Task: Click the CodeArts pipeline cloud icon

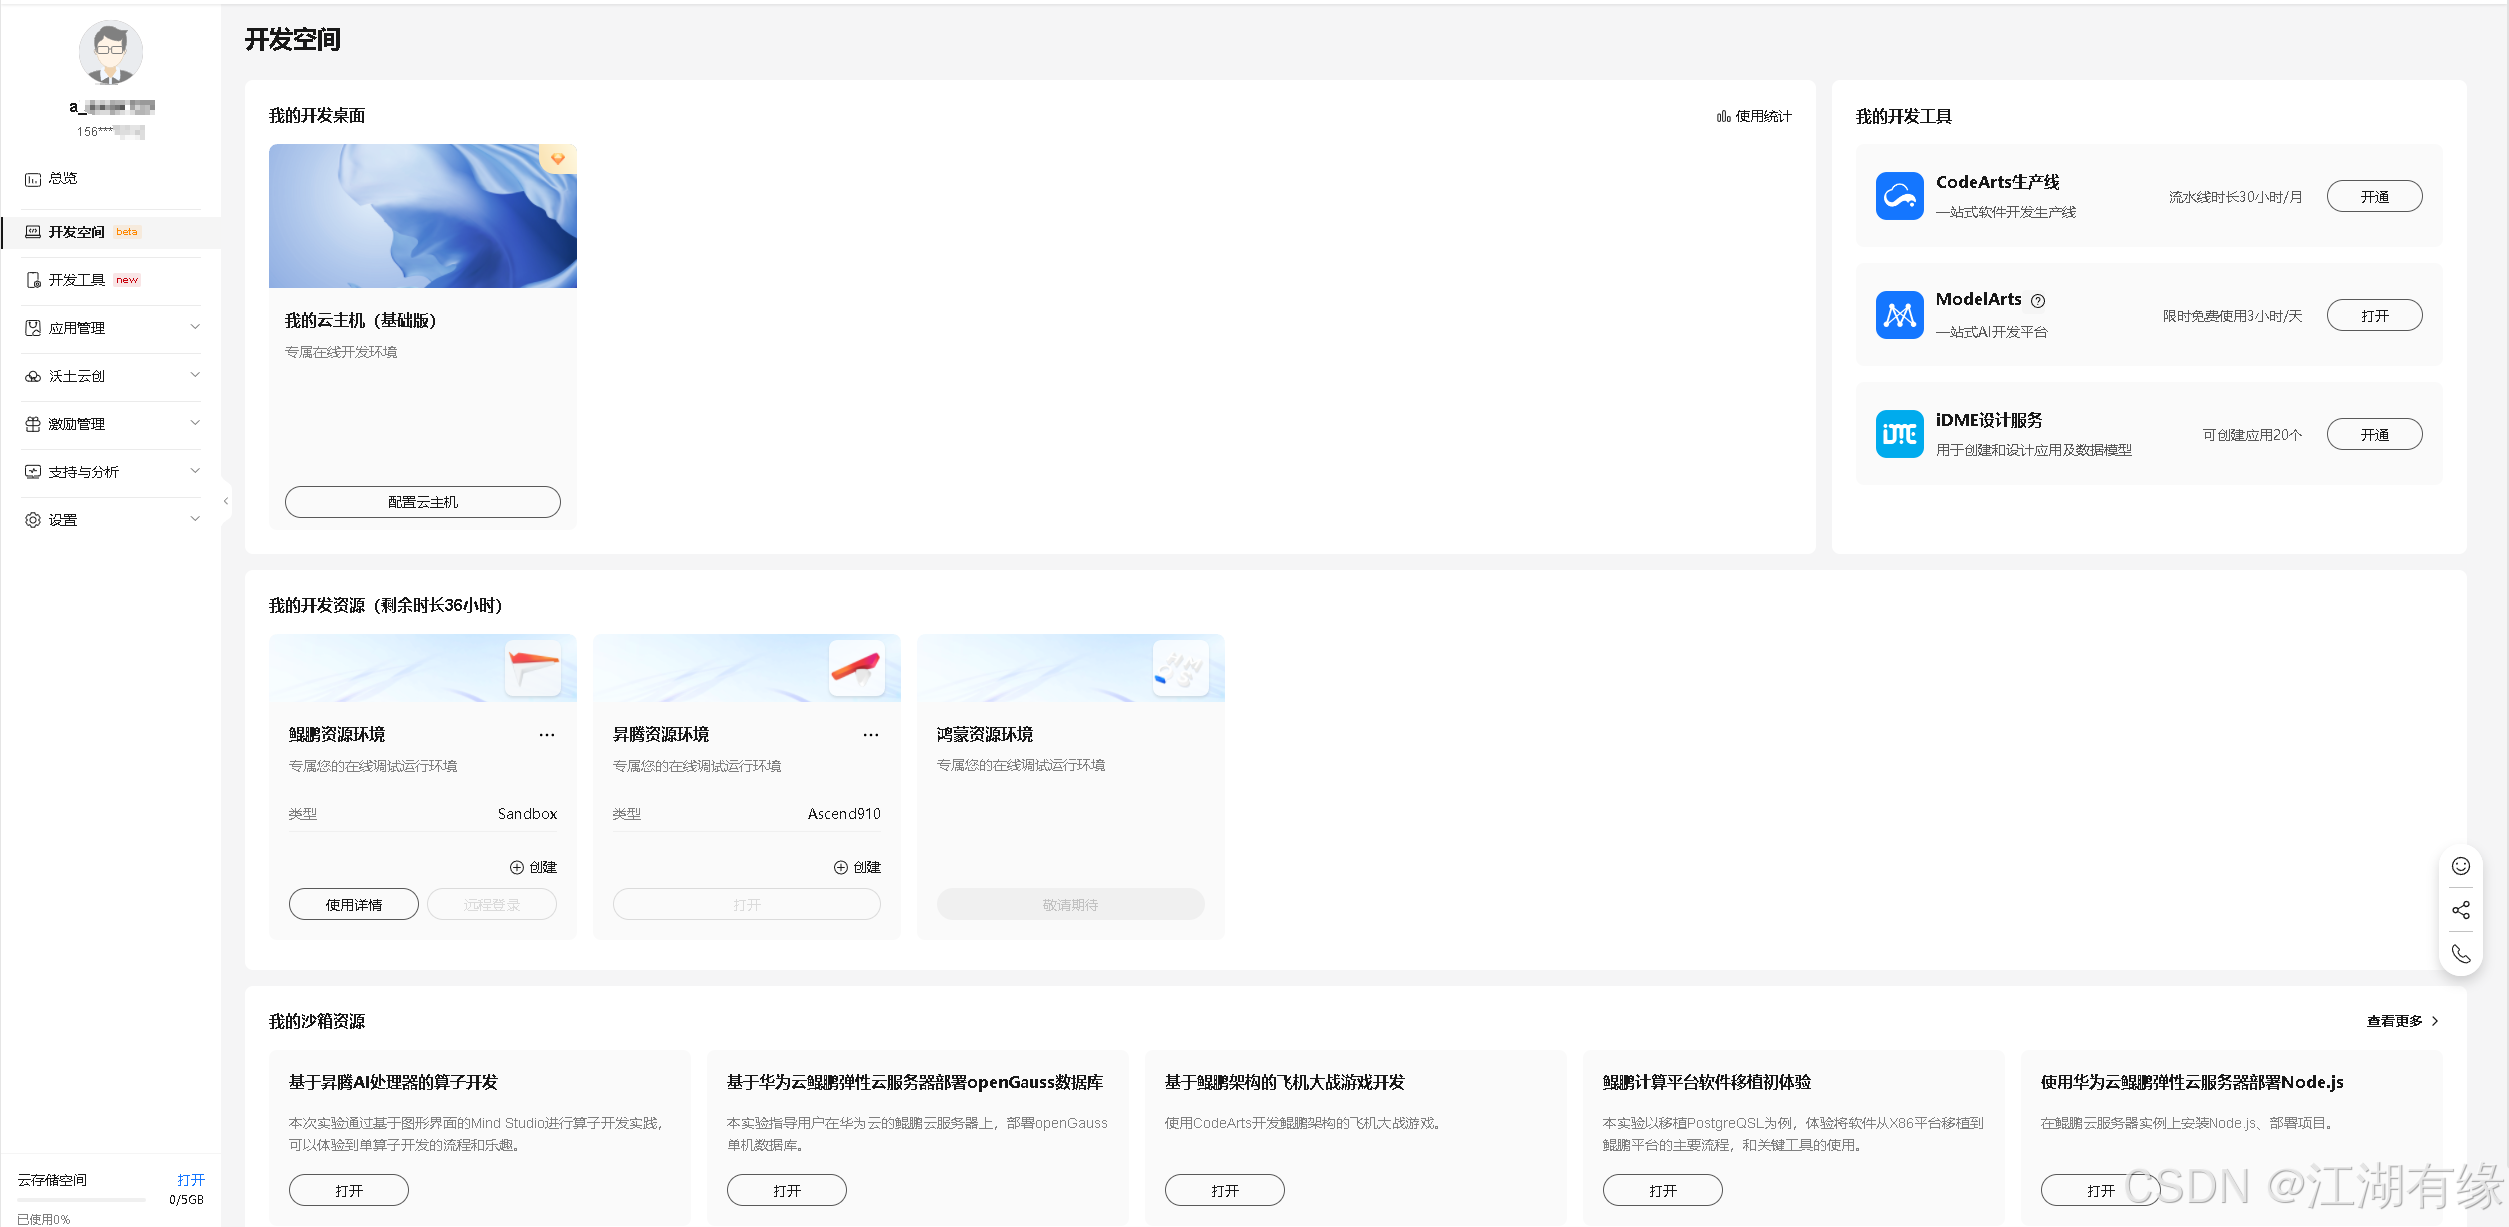Action: 1899,196
